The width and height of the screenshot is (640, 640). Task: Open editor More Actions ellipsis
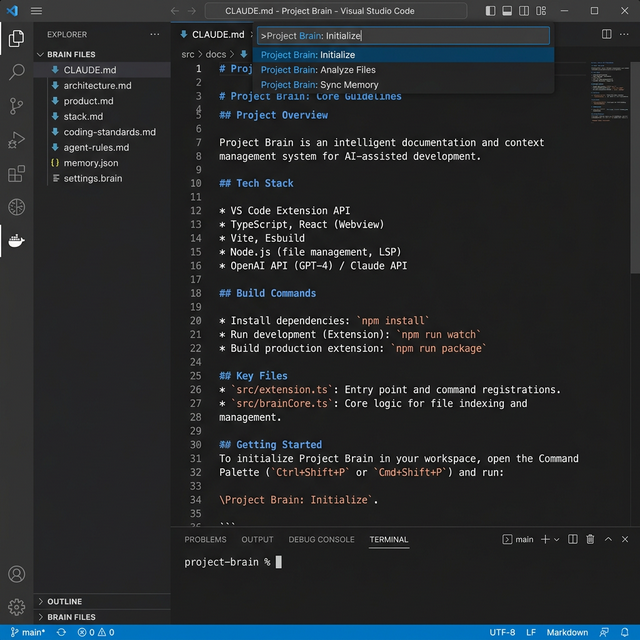624,34
